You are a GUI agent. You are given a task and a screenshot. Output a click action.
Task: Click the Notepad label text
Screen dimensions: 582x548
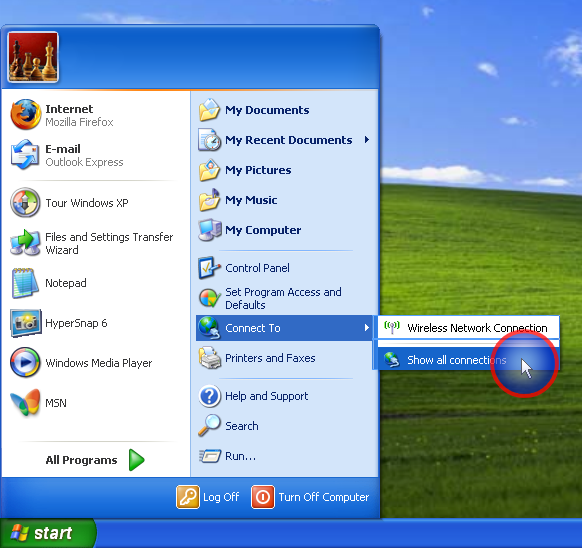(66, 283)
